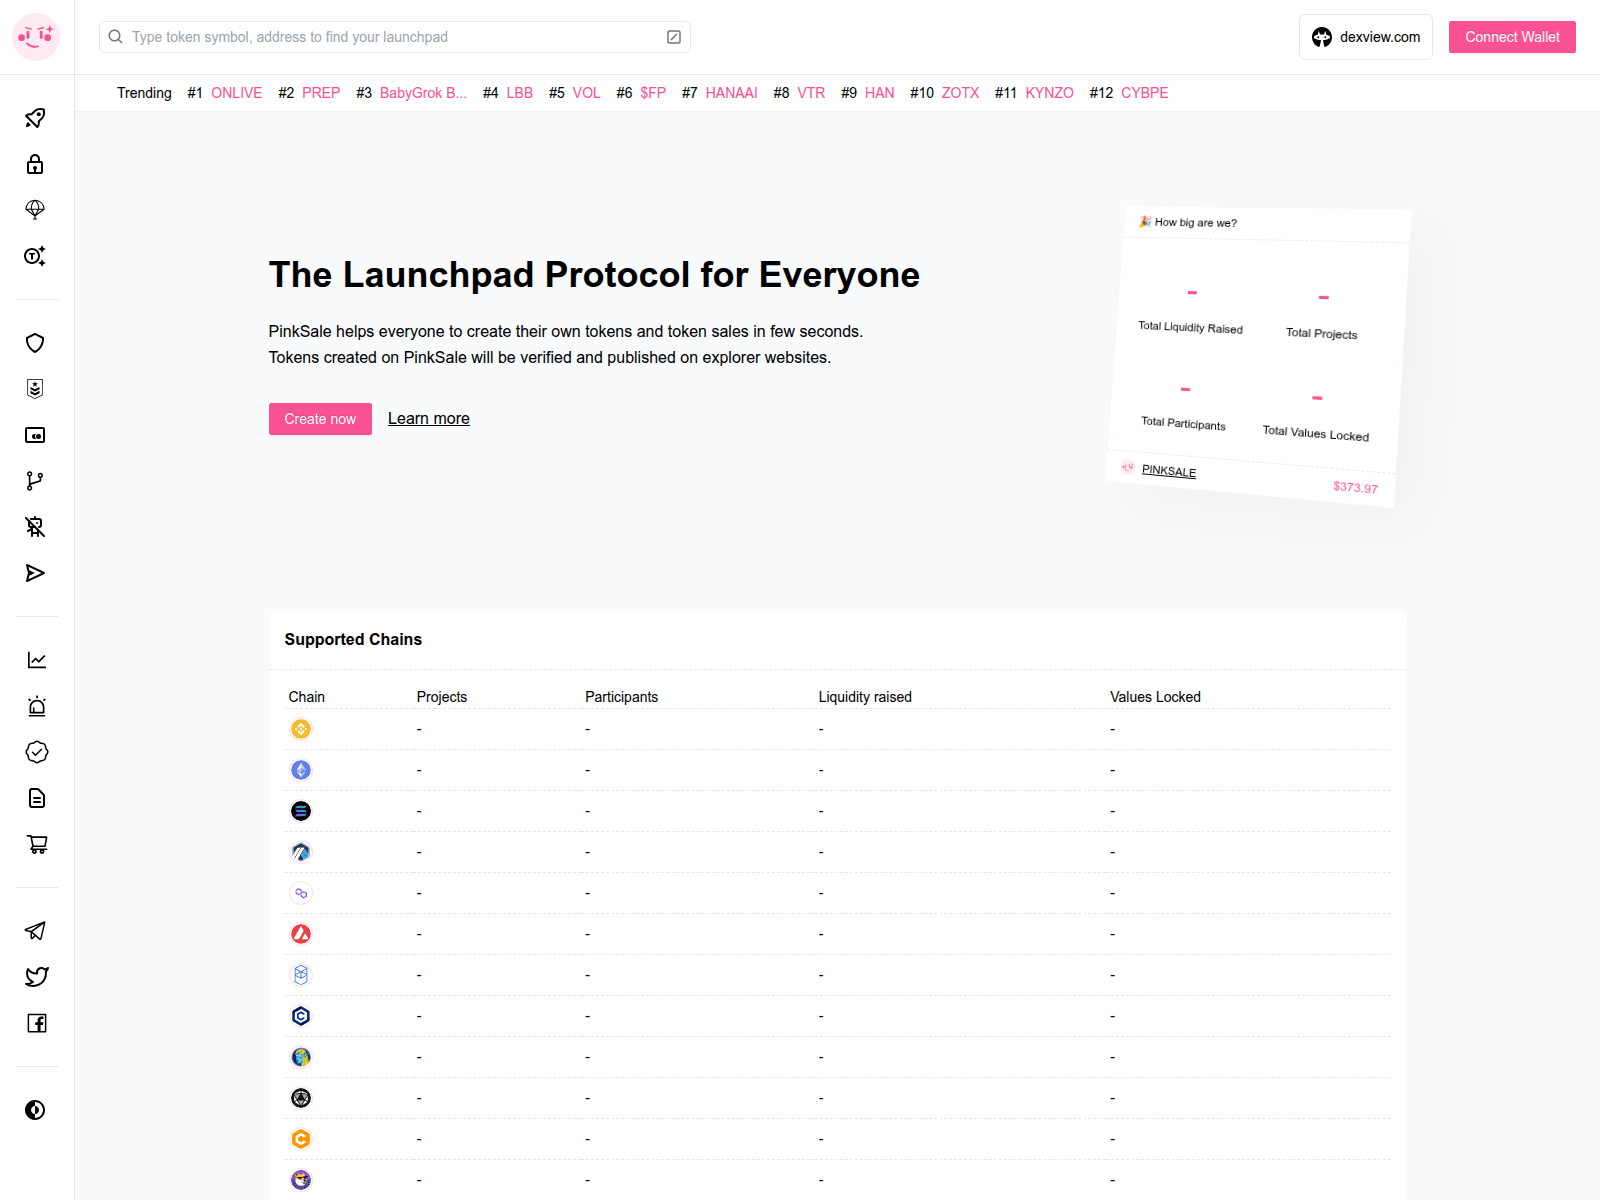Open the shopping cart sidebar icon
This screenshot has width=1600, height=1200.
[x=37, y=844]
